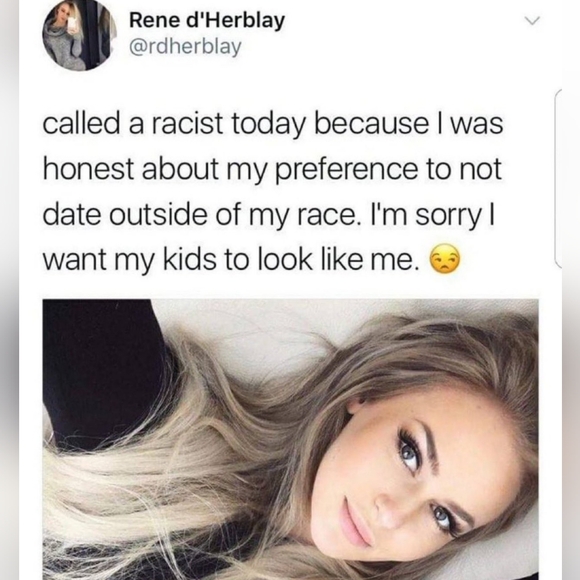This screenshot has height=580, width=580.
Task: Click the display name Rene d'Herblay
Action: (x=207, y=20)
